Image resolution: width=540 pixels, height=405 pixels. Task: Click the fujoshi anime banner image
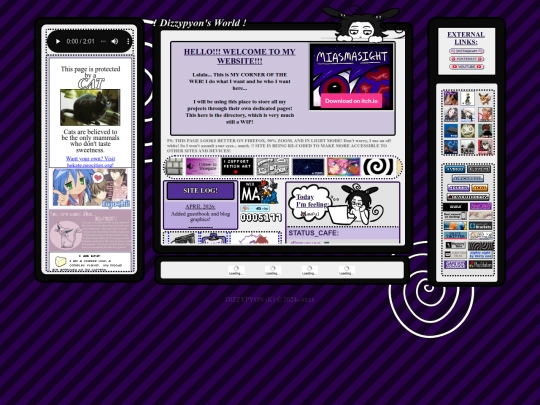(x=90, y=188)
